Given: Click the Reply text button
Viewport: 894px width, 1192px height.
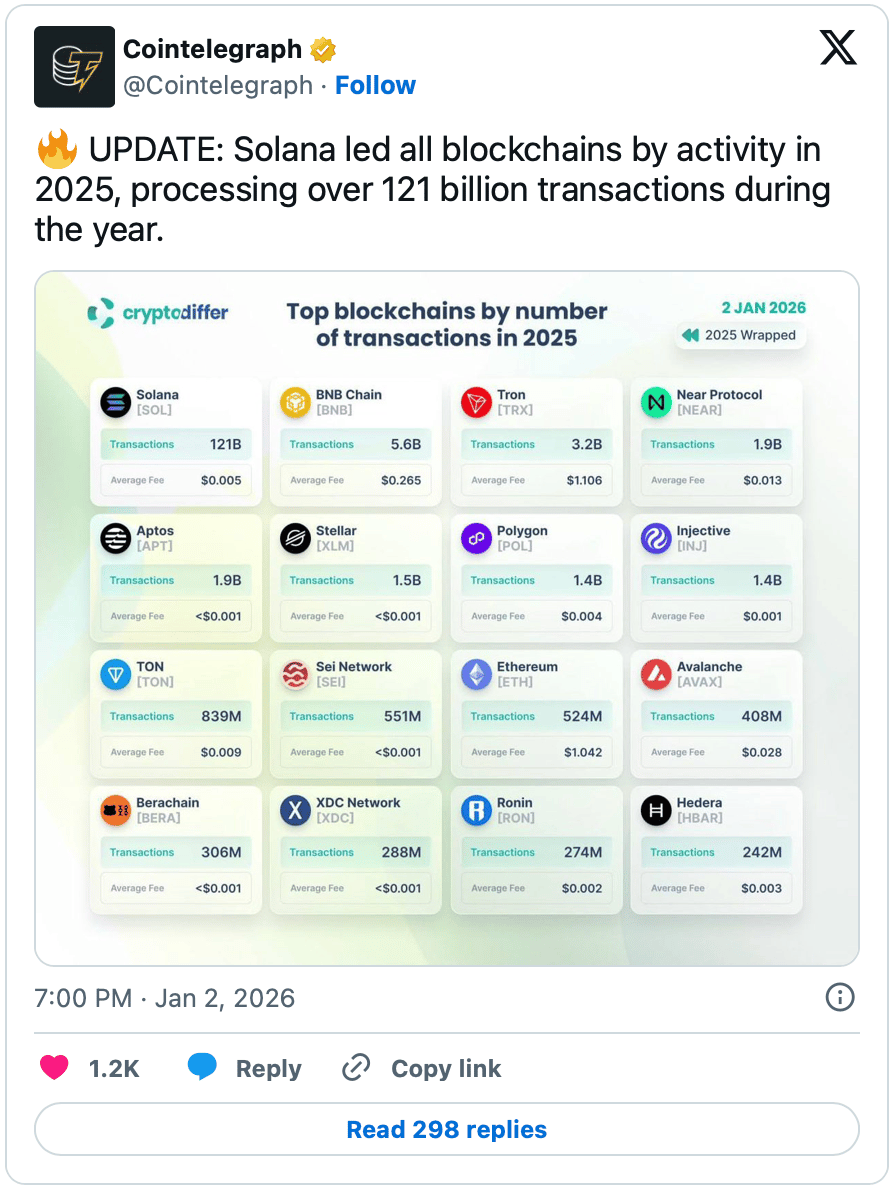Looking at the screenshot, I should (268, 1068).
